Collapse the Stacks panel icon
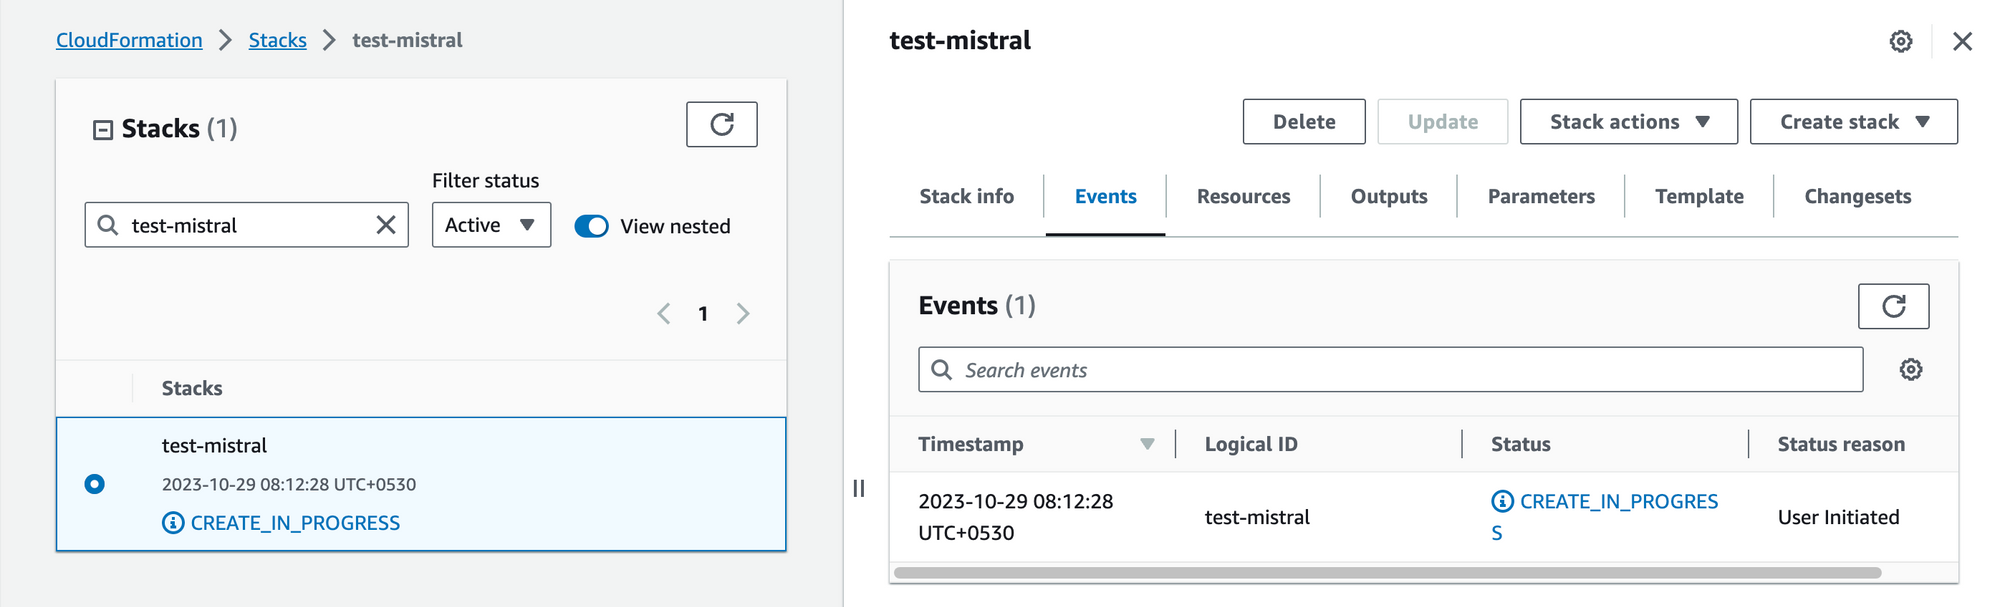Viewport: 2000px width, 607px height. [x=103, y=130]
